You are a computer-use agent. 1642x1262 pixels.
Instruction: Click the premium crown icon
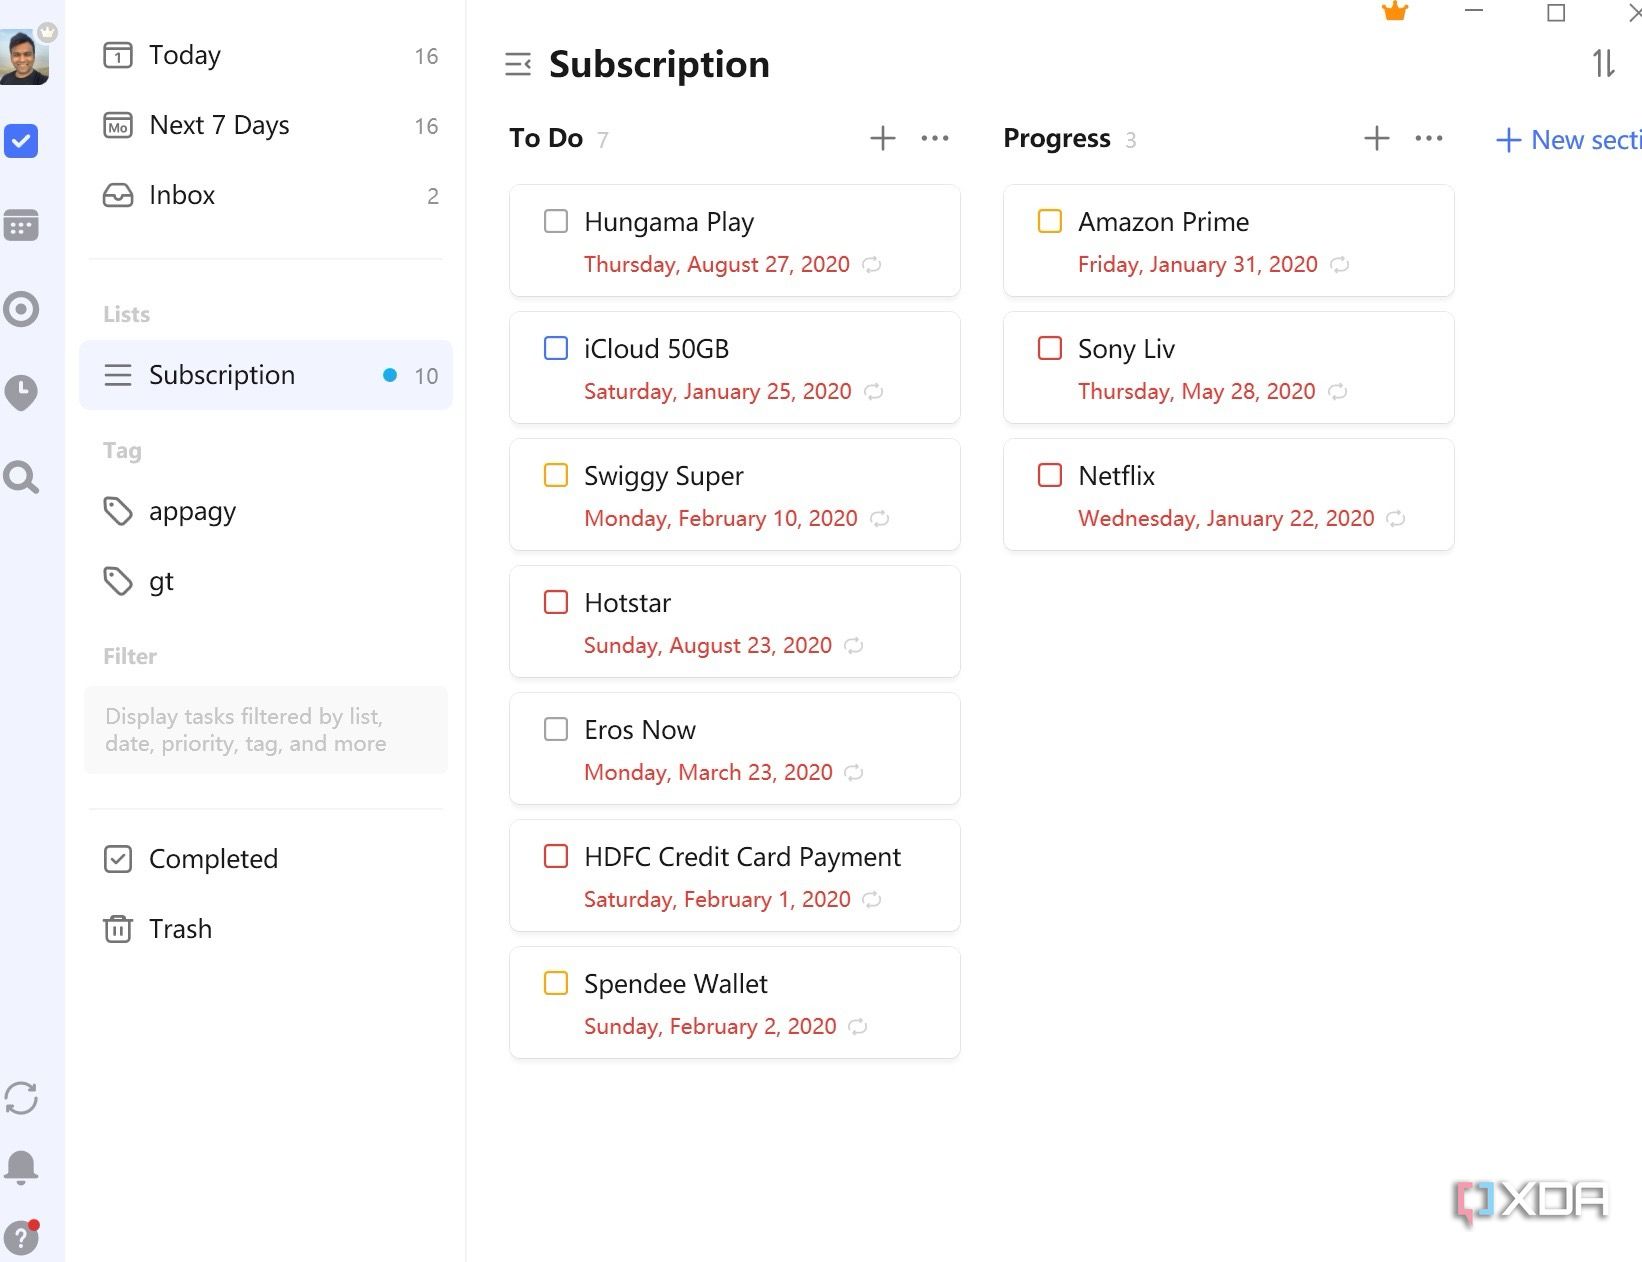[1395, 12]
